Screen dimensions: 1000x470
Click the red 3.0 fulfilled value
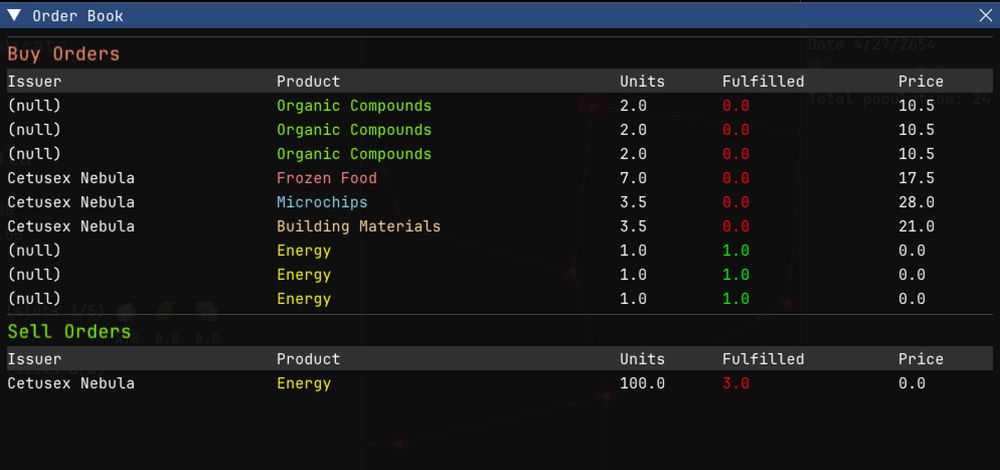[736, 383]
